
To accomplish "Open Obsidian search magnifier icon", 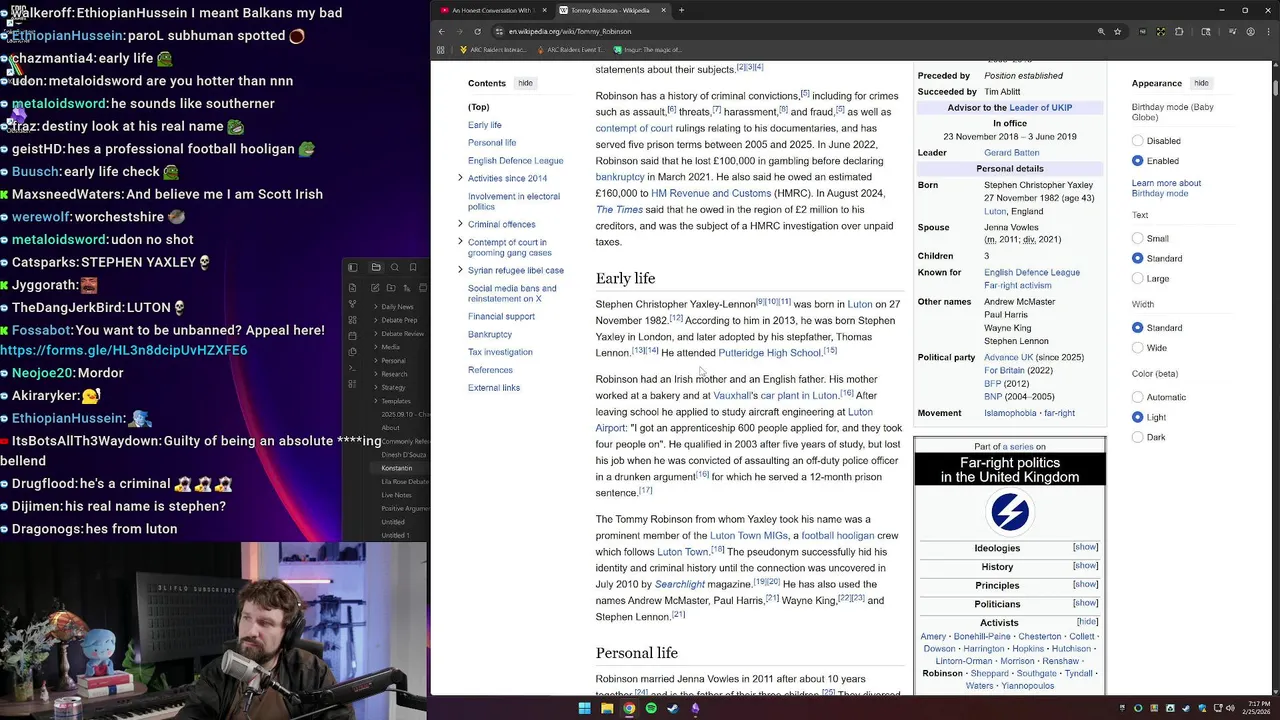I will [395, 267].
